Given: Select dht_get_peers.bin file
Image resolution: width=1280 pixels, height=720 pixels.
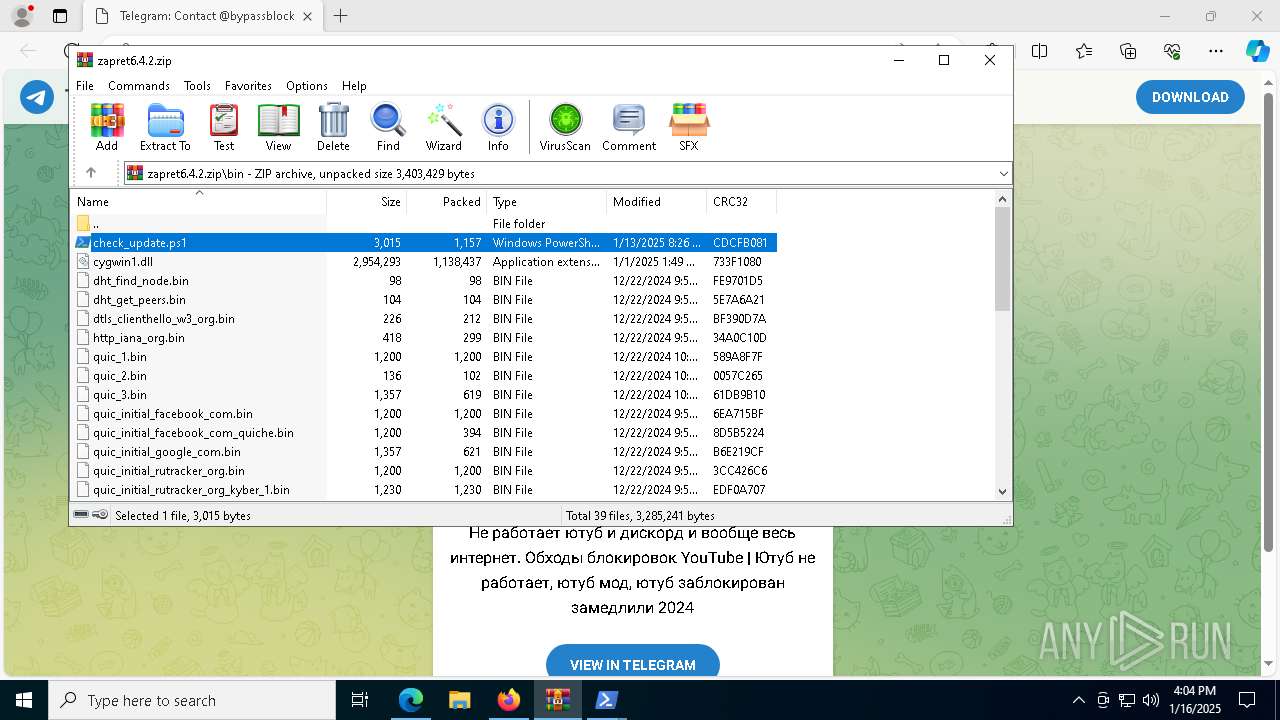Looking at the screenshot, I should coord(424,300).
